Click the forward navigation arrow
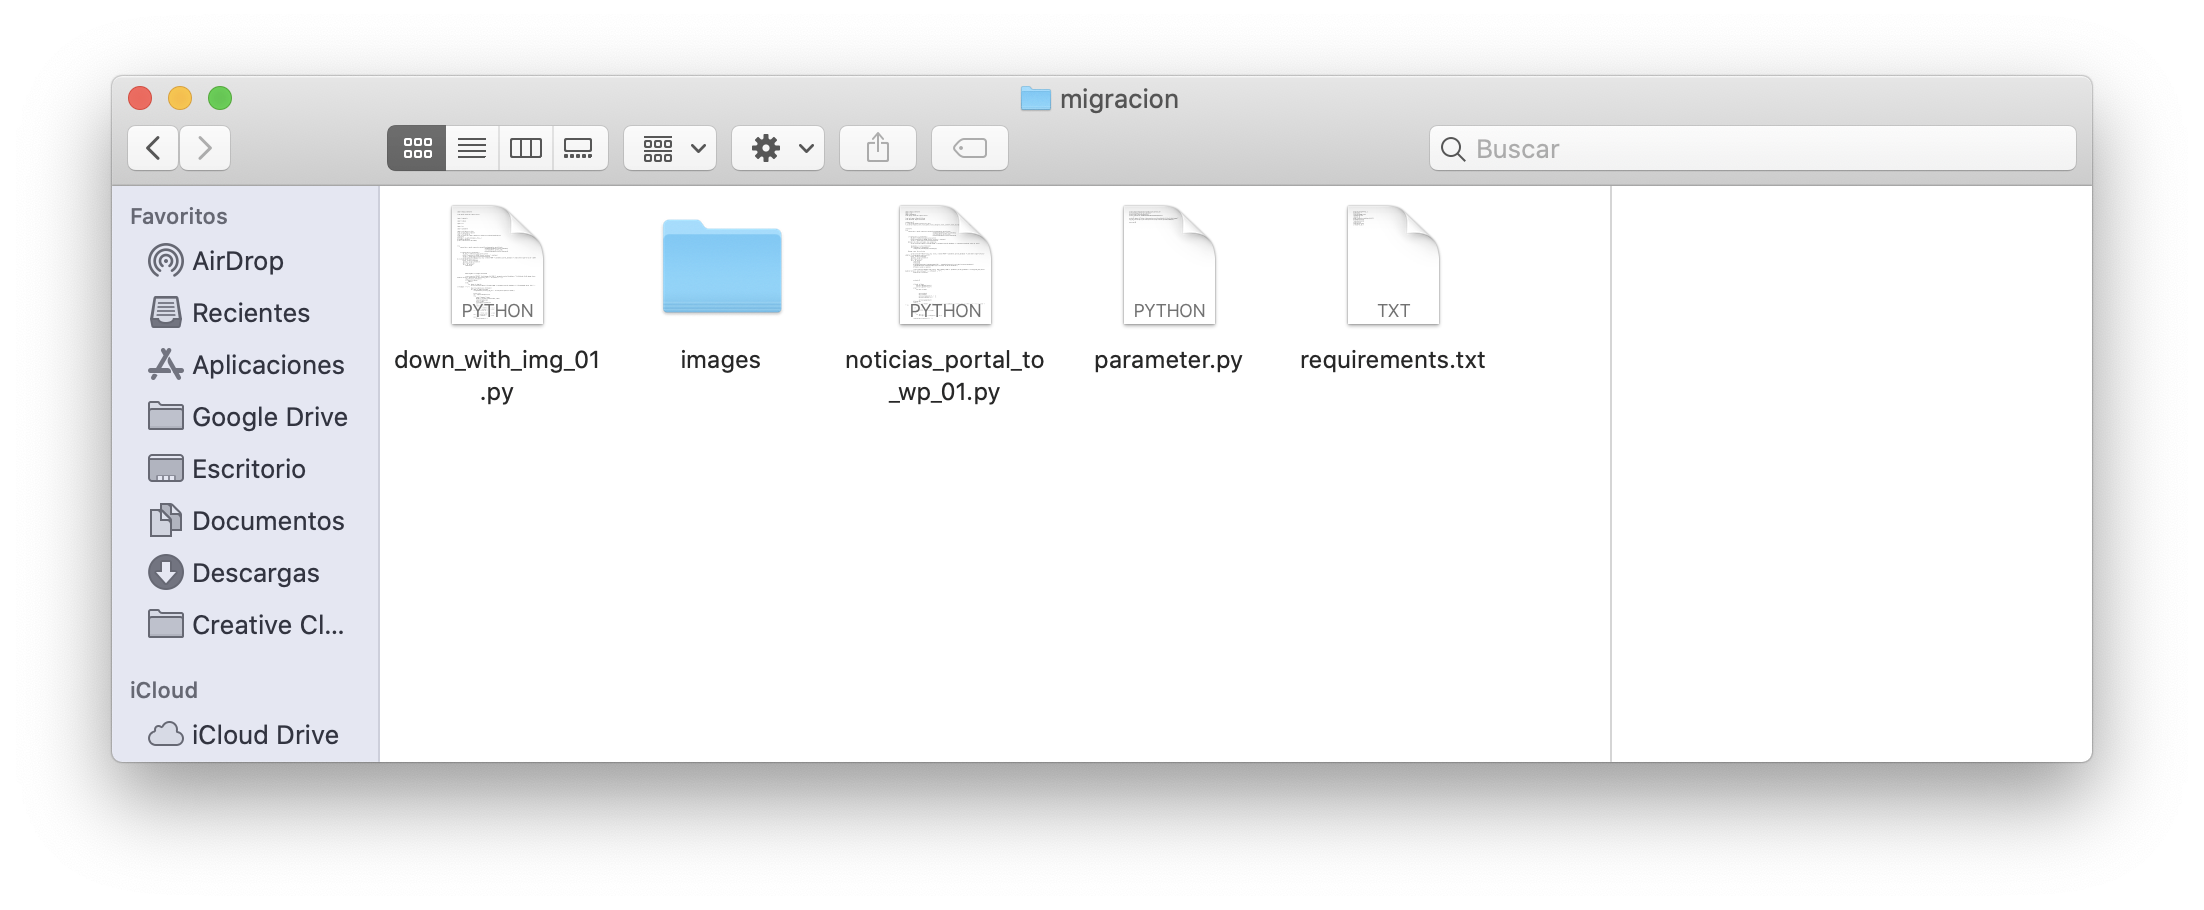The height and width of the screenshot is (910, 2204). click(x=205, y=148)
